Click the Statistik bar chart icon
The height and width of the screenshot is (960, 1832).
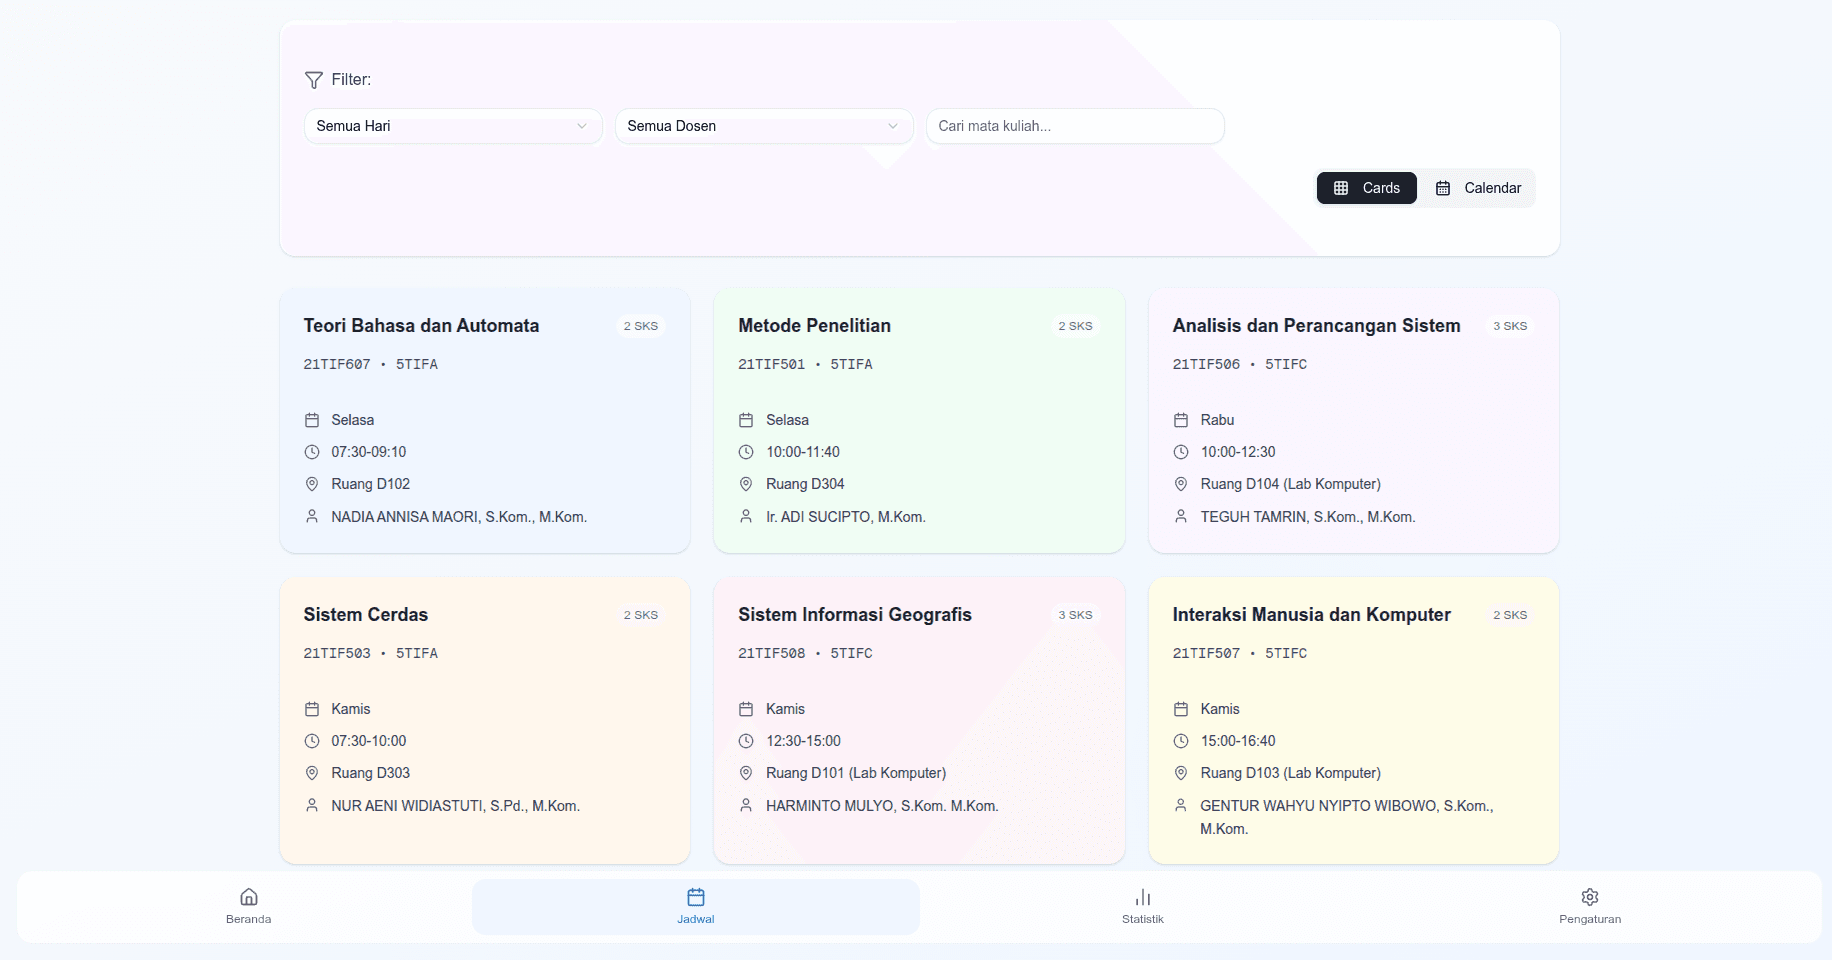coord(1143,897)
